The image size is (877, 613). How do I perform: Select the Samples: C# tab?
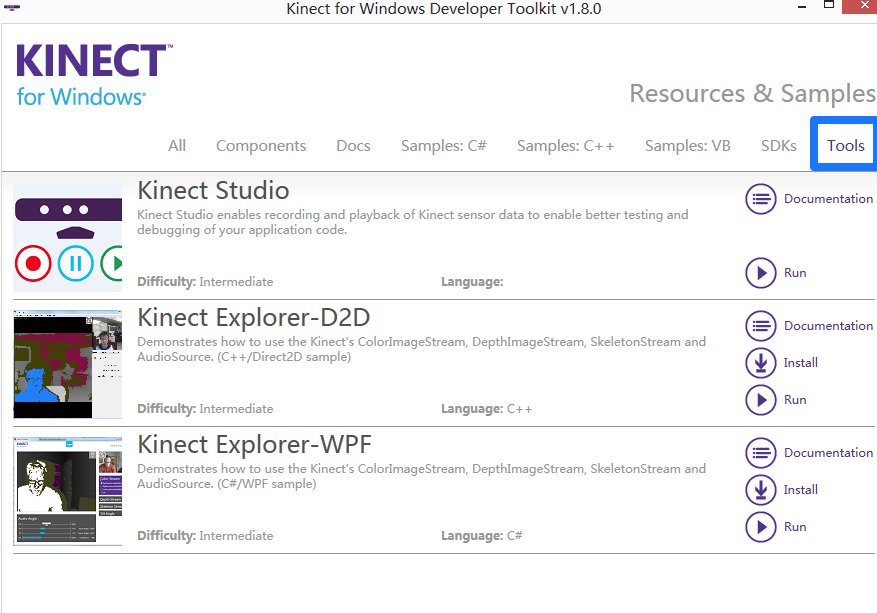444,146
